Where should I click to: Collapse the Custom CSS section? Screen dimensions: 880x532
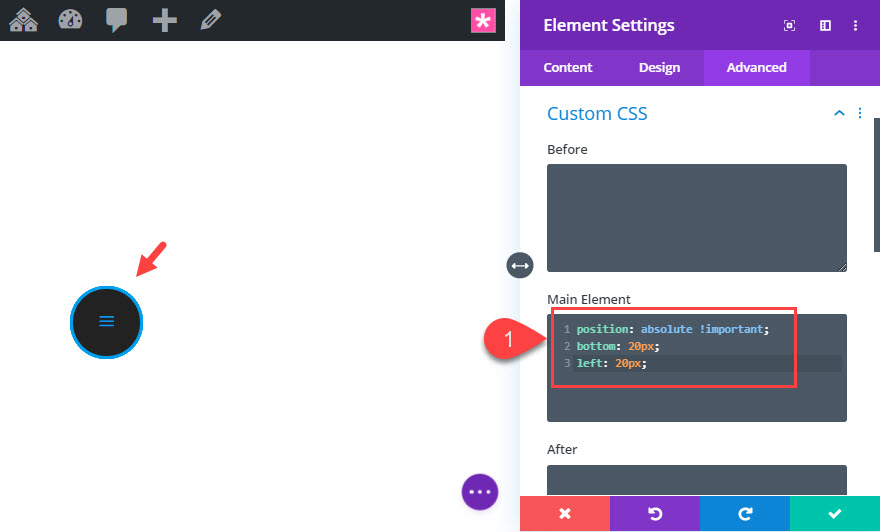tap(839, 113)
